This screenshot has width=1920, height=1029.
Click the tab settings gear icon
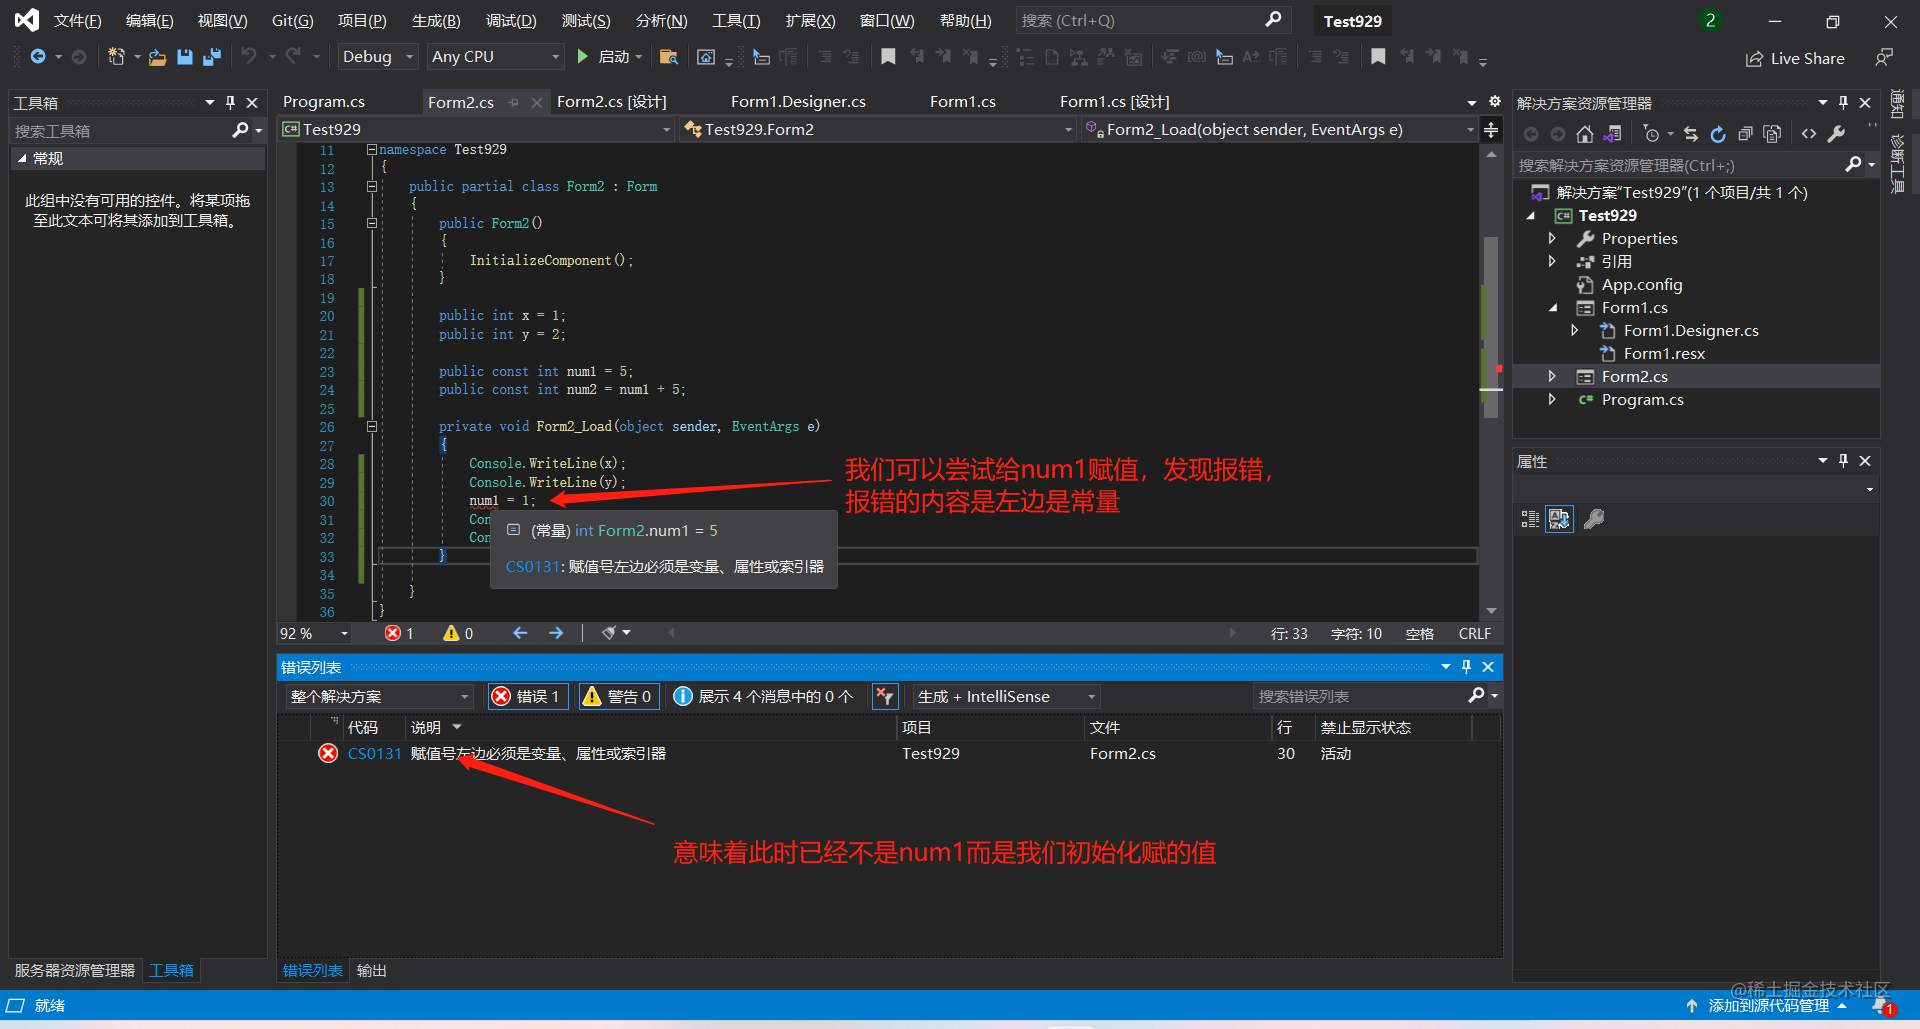1494,101
